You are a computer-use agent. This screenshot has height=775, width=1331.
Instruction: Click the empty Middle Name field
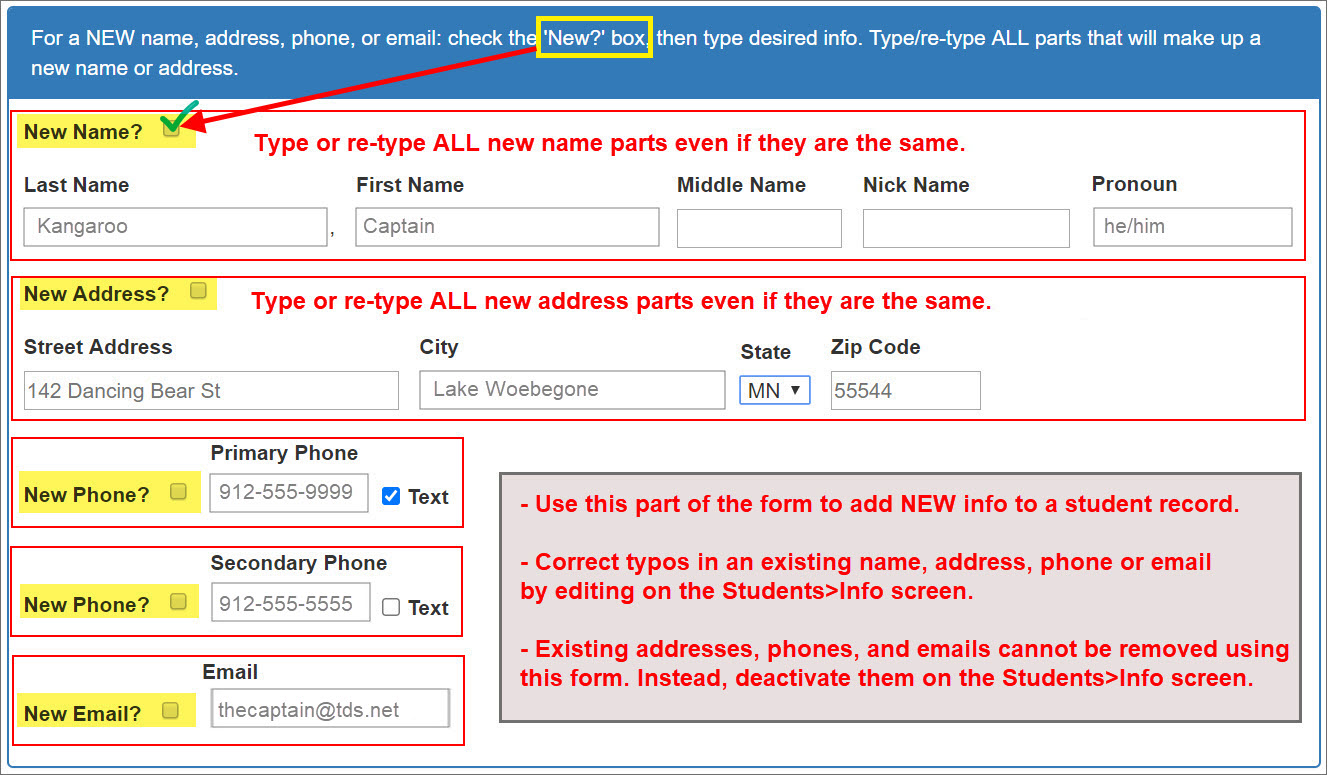(x=759, y=228)
